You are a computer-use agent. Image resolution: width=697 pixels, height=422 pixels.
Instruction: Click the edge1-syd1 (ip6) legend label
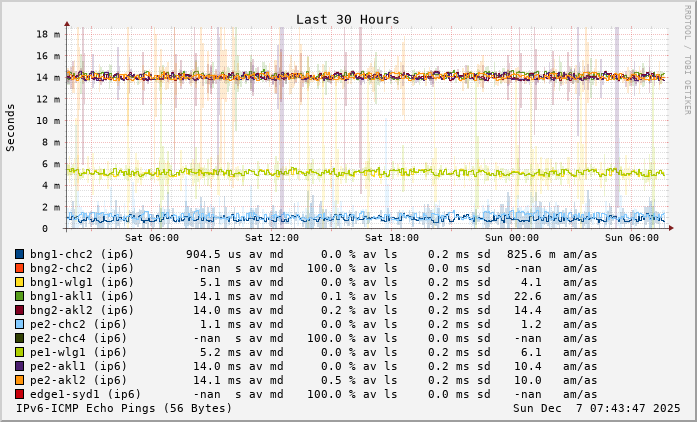click(85, 394)
